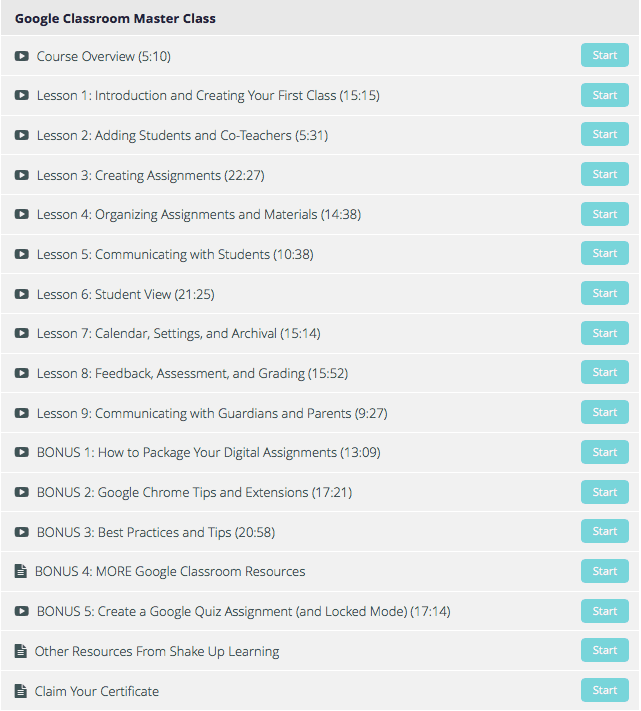
Task: Click Start for BONUS 3 Best Practices and Tips
Action: click(x=605, y=531)
